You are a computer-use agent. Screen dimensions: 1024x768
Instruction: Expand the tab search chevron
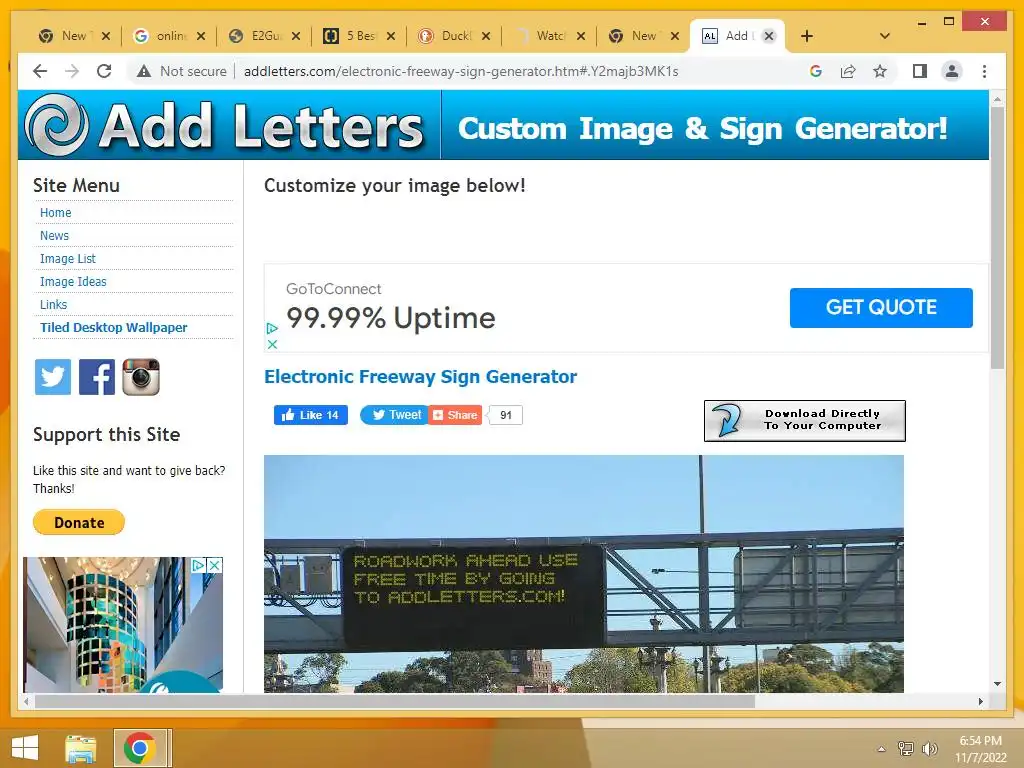884,36
